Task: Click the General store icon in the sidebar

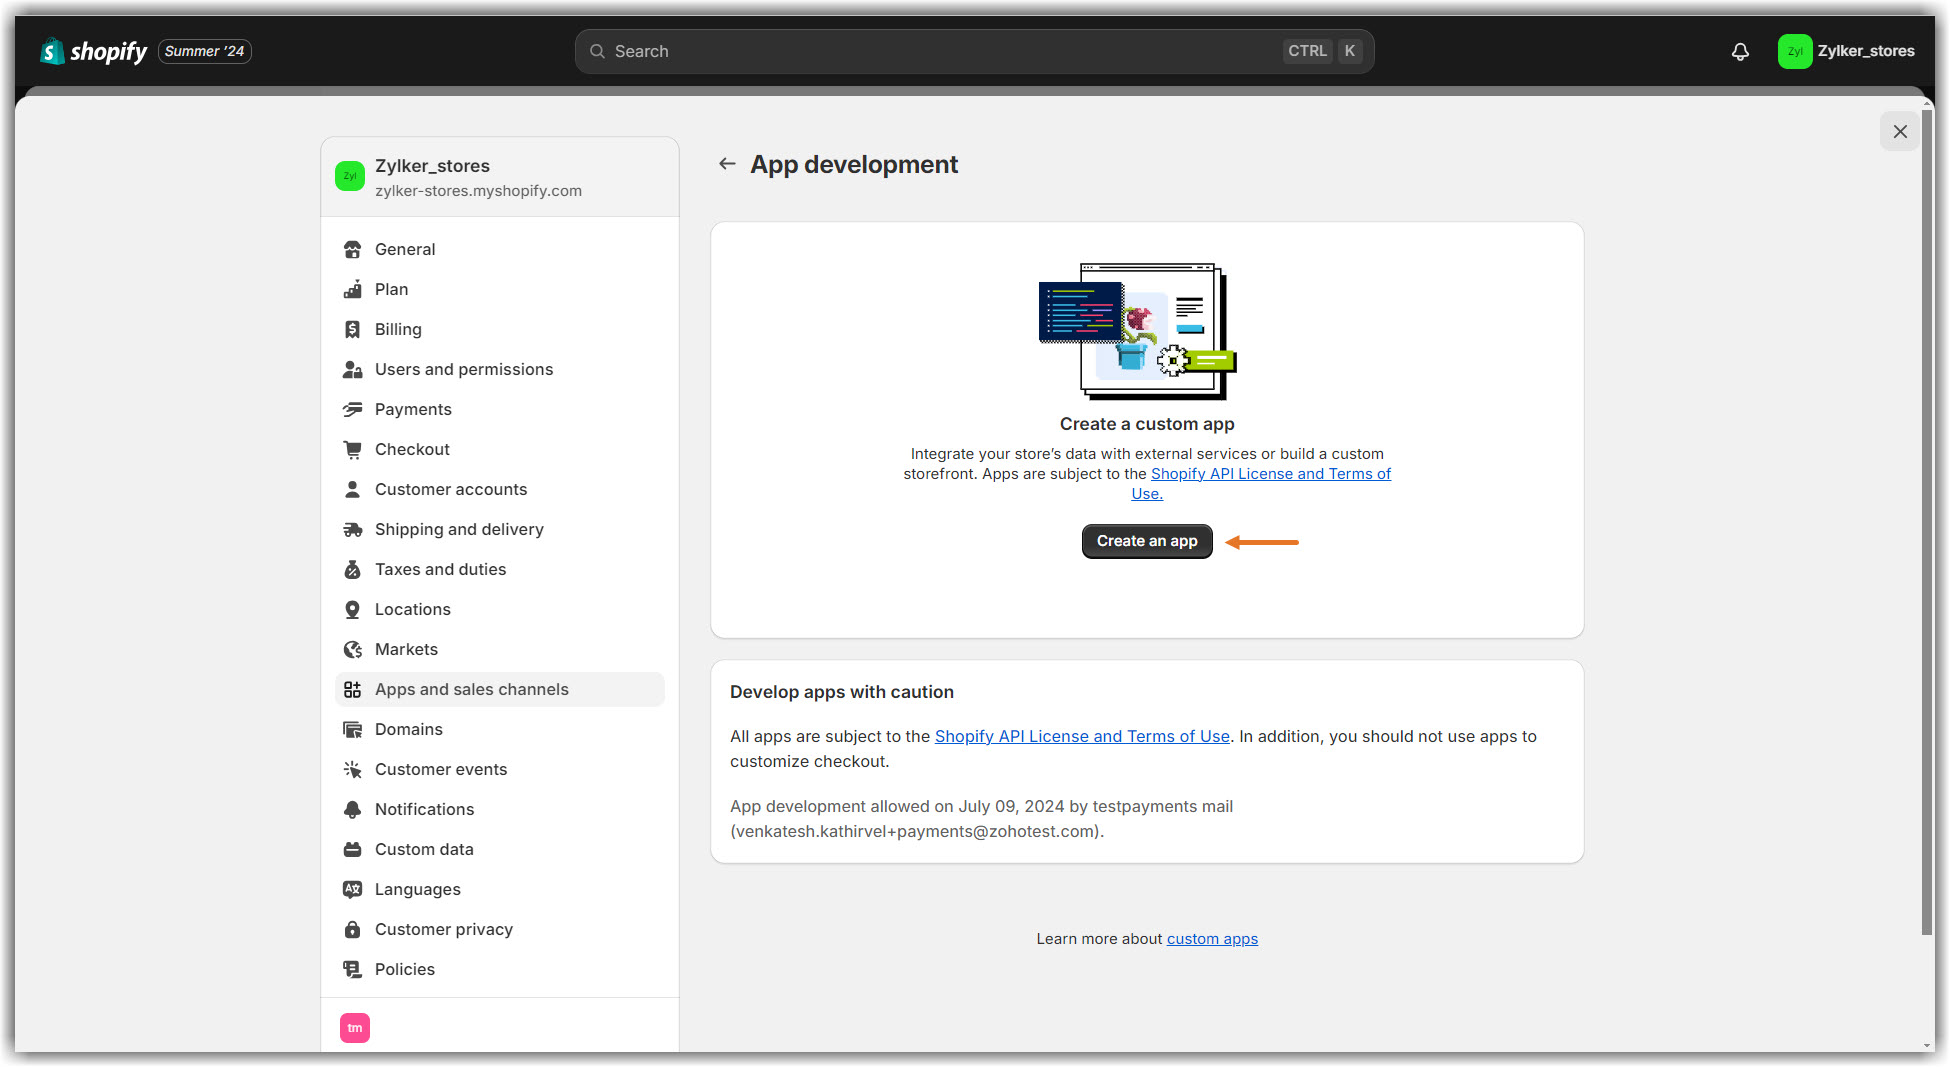Action: pyautogui.click(x=352, y=249)
